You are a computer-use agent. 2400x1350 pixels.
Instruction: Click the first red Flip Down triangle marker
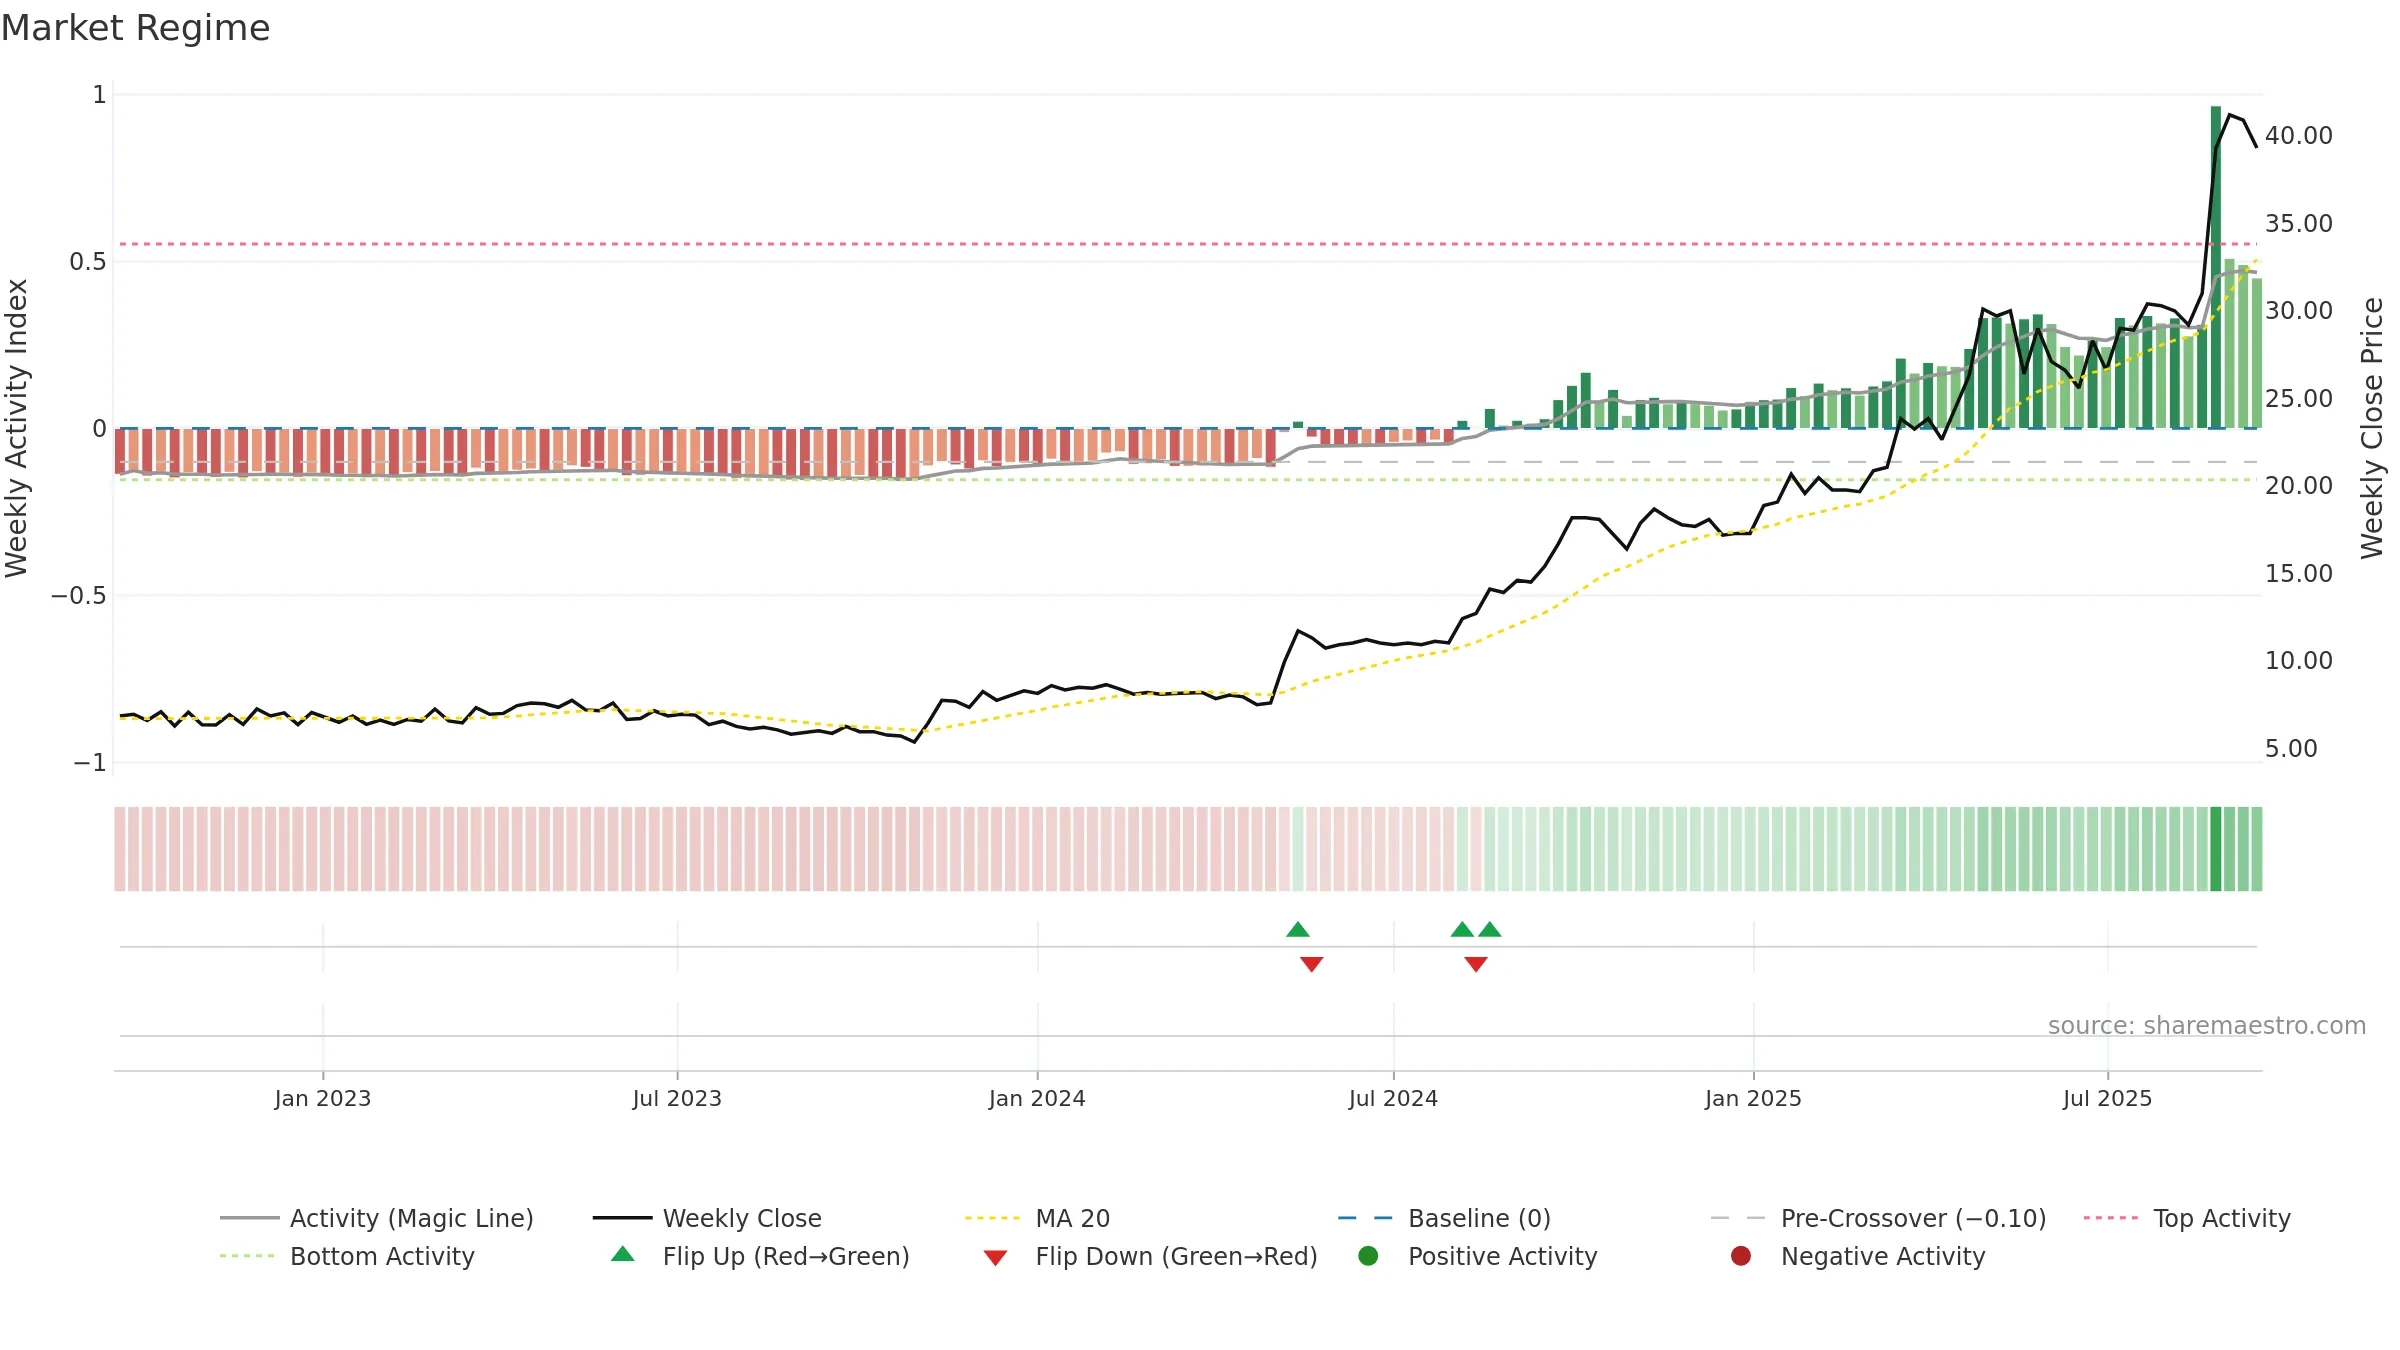(1312, 964)
